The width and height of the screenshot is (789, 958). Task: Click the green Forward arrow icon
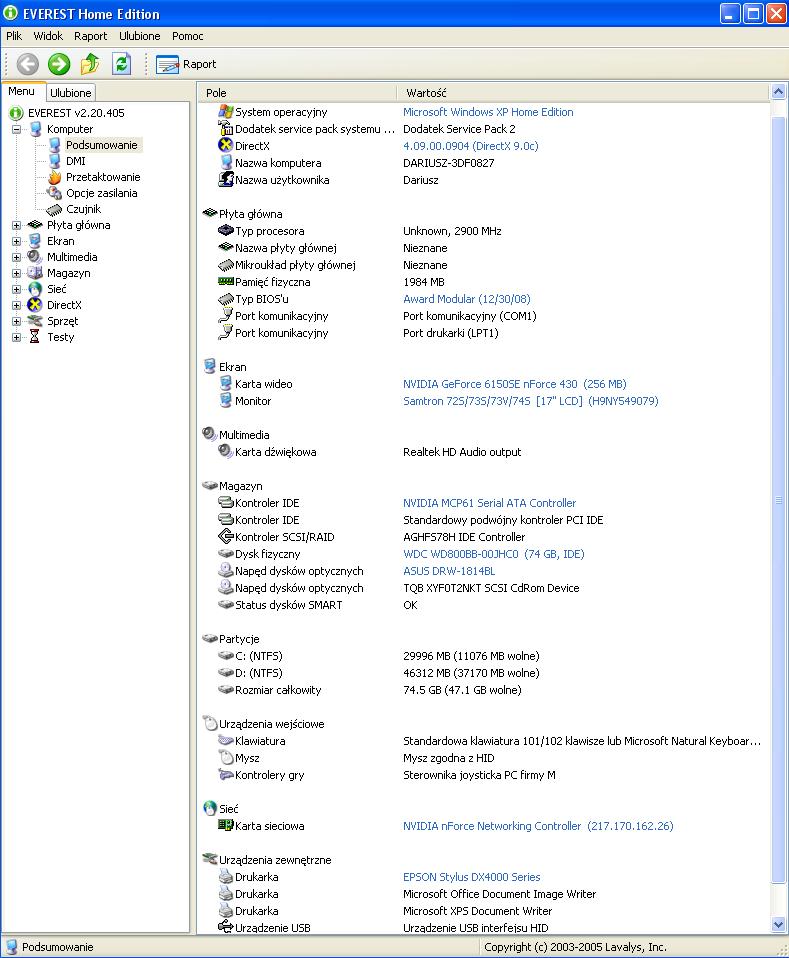(59, 64)
